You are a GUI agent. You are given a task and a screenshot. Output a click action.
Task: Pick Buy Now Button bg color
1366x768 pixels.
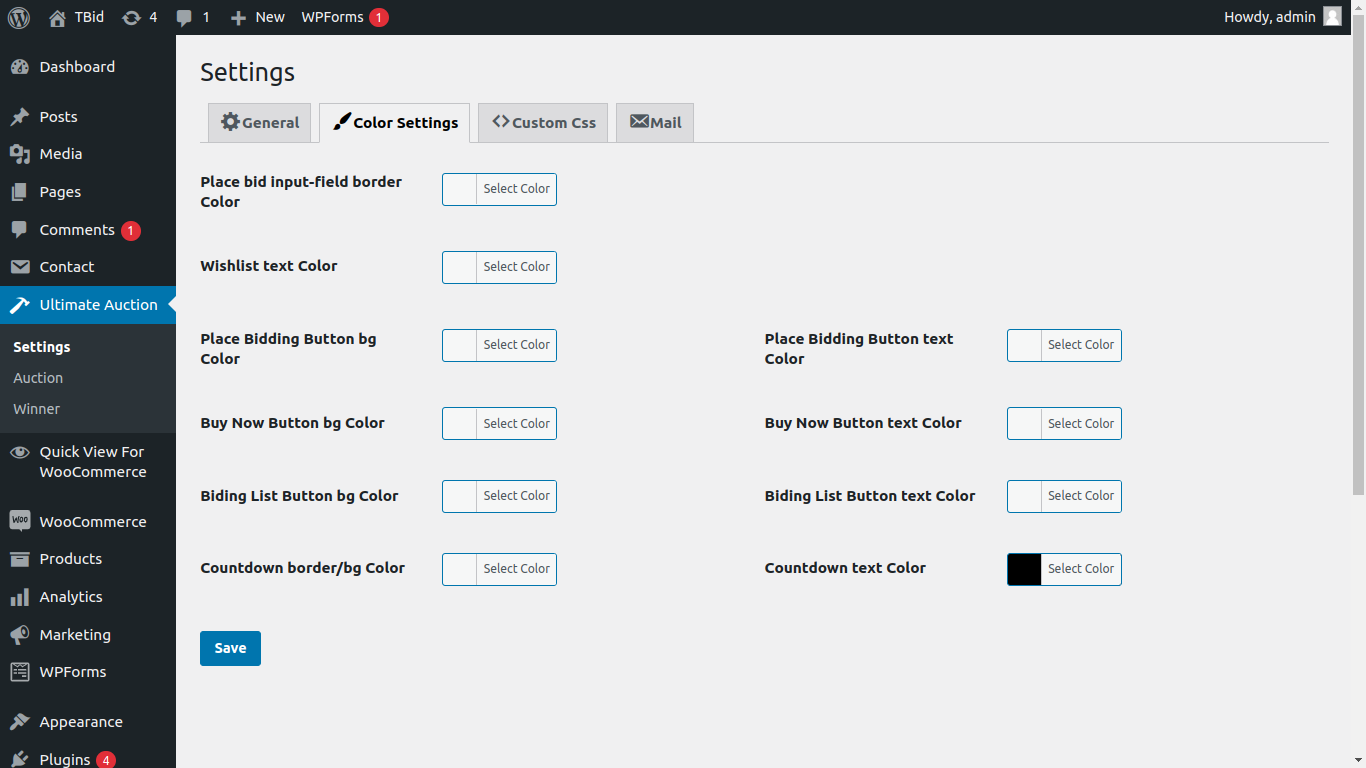[499, 424]
